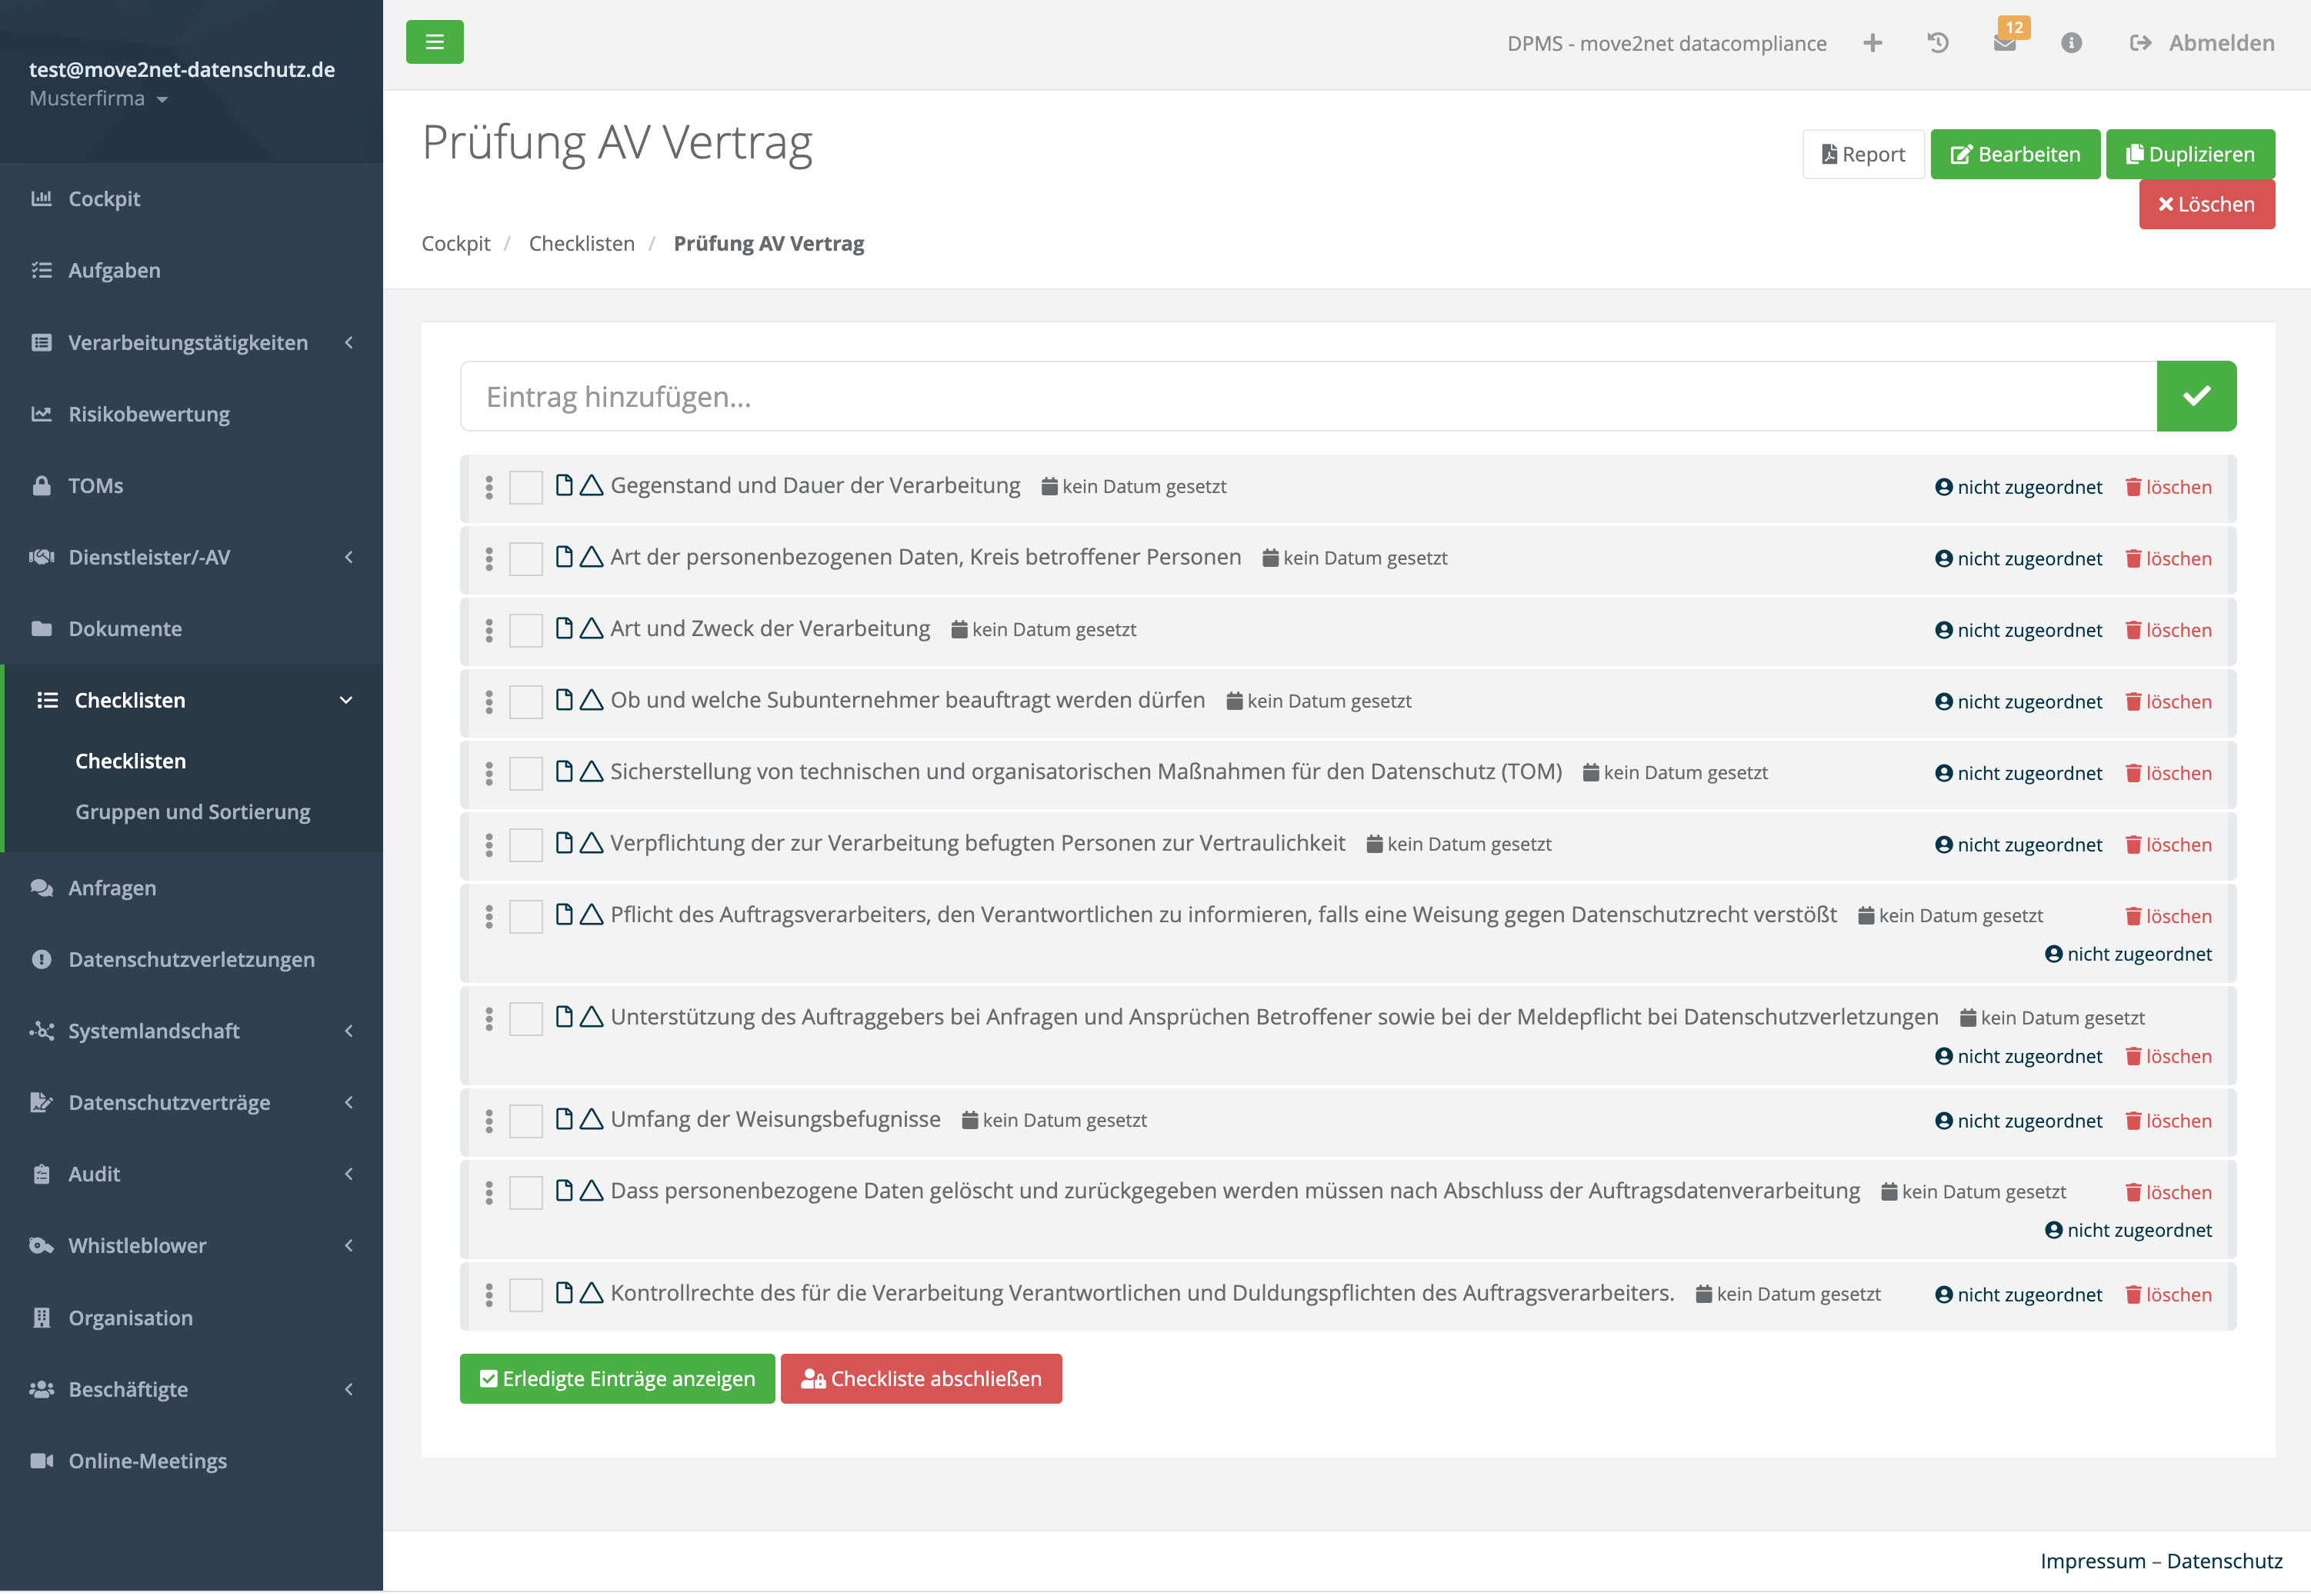Click the plus icon in top bar

pyautogui.click(x=1872, y=43)
